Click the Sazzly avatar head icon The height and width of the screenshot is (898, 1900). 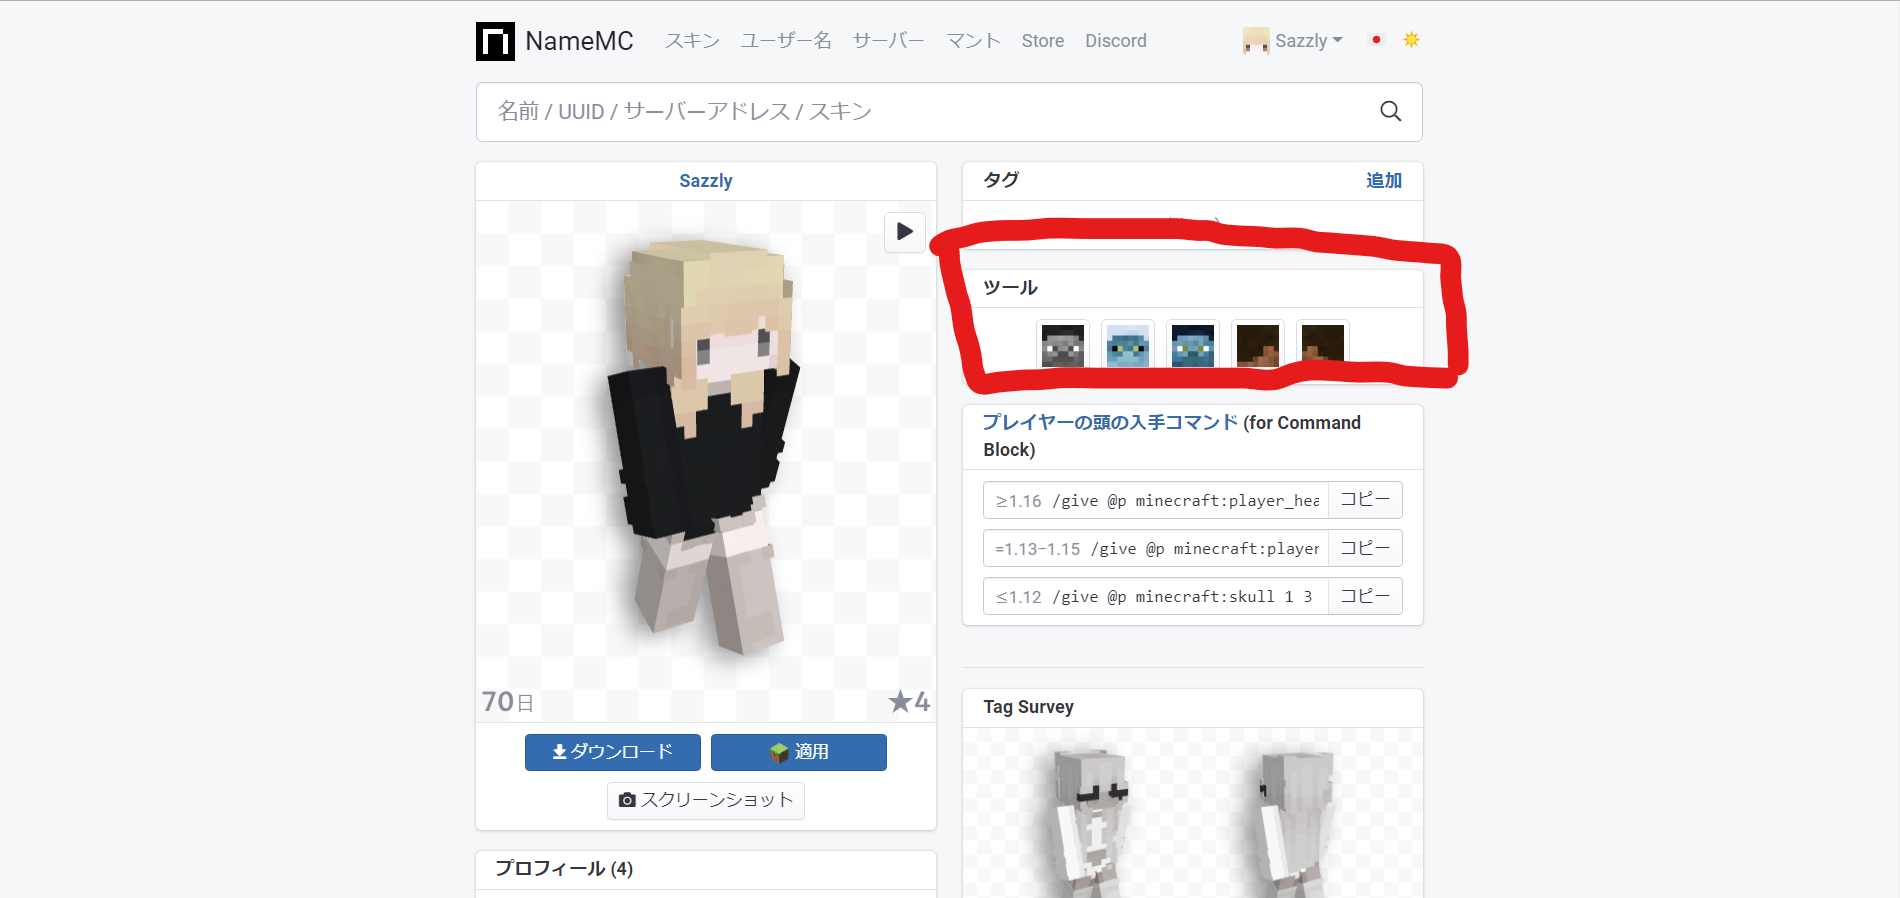pos(1256,41)
